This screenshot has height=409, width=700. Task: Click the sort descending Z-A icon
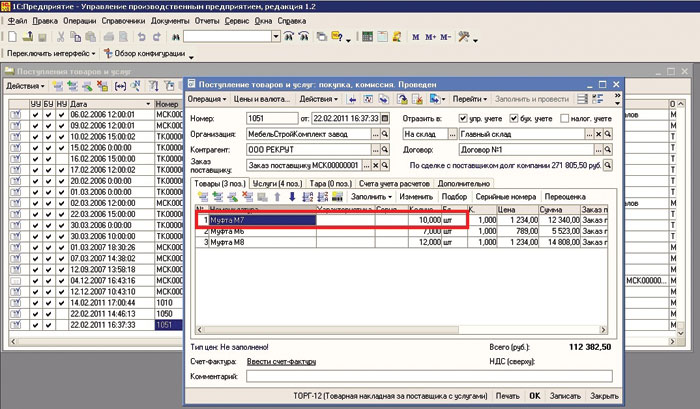(x=323, y=197)
